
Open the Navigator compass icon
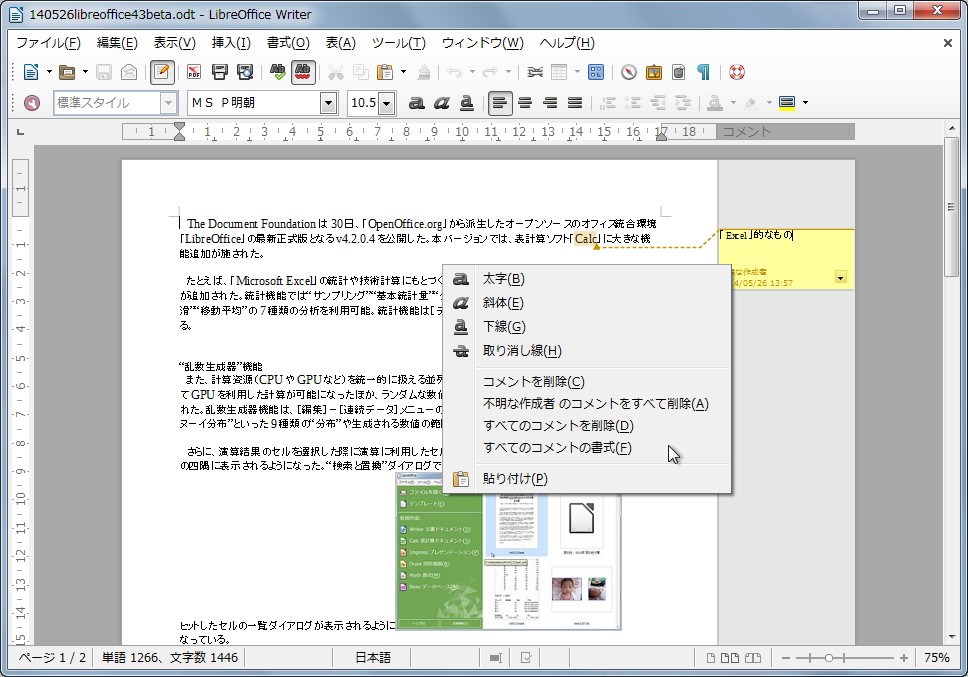tap(628, 72)
